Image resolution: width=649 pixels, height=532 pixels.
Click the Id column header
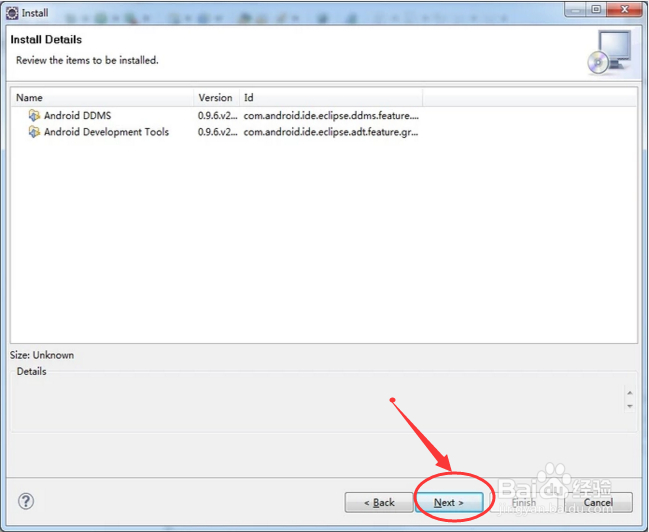331,98
